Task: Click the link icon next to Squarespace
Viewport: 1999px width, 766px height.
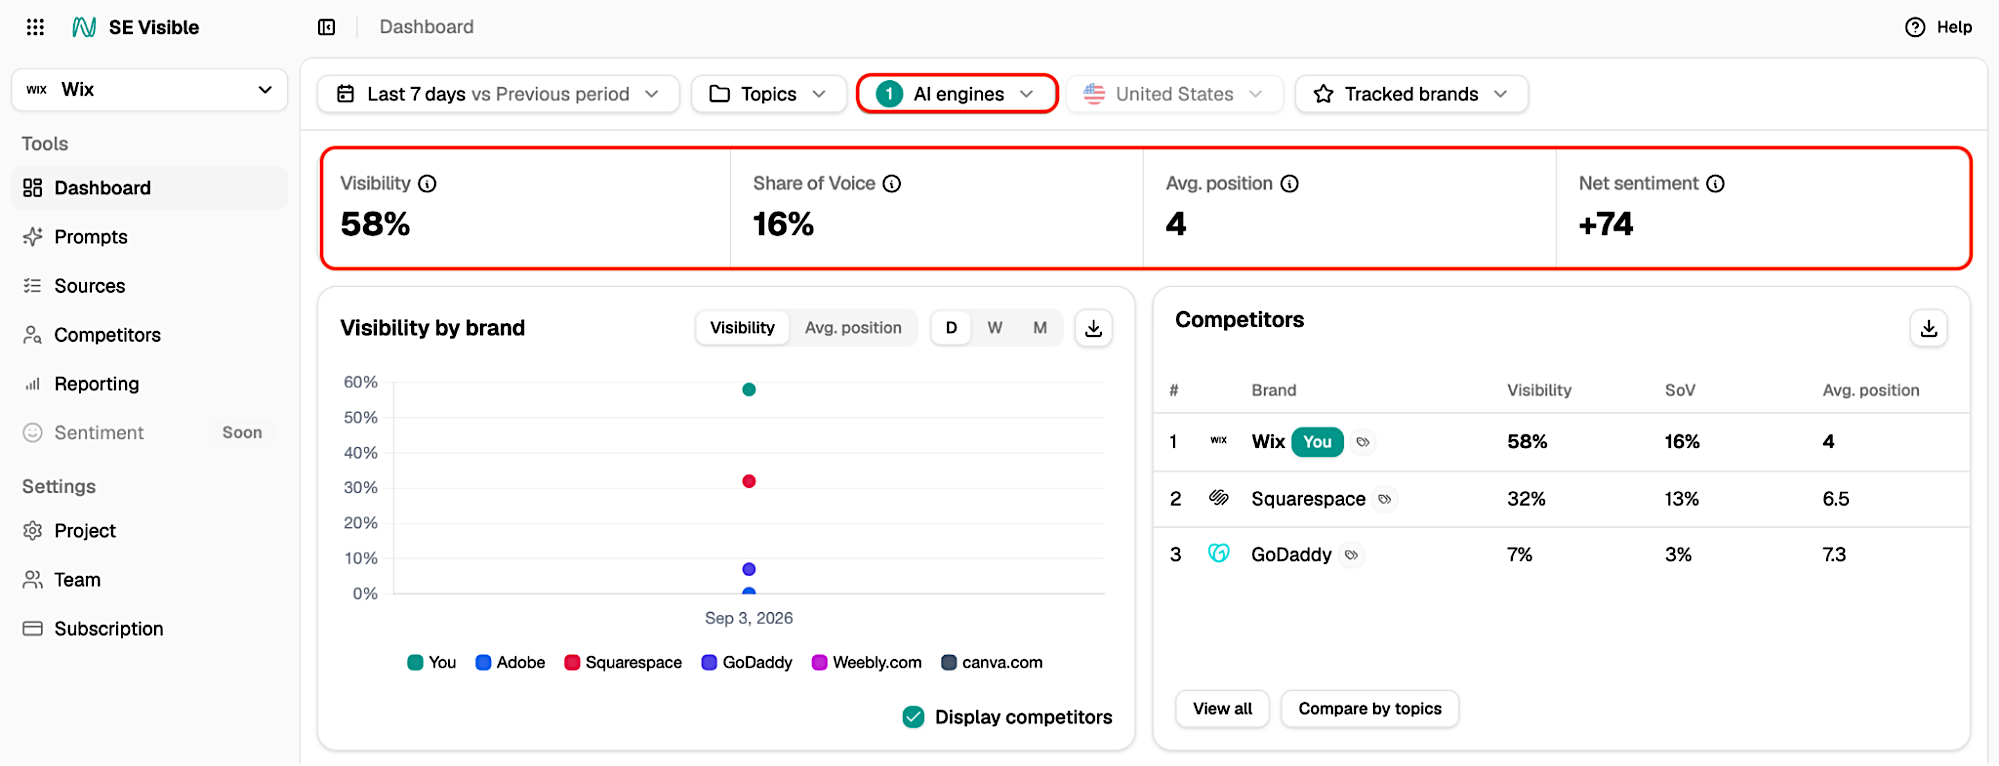Action: [1385, 499]
